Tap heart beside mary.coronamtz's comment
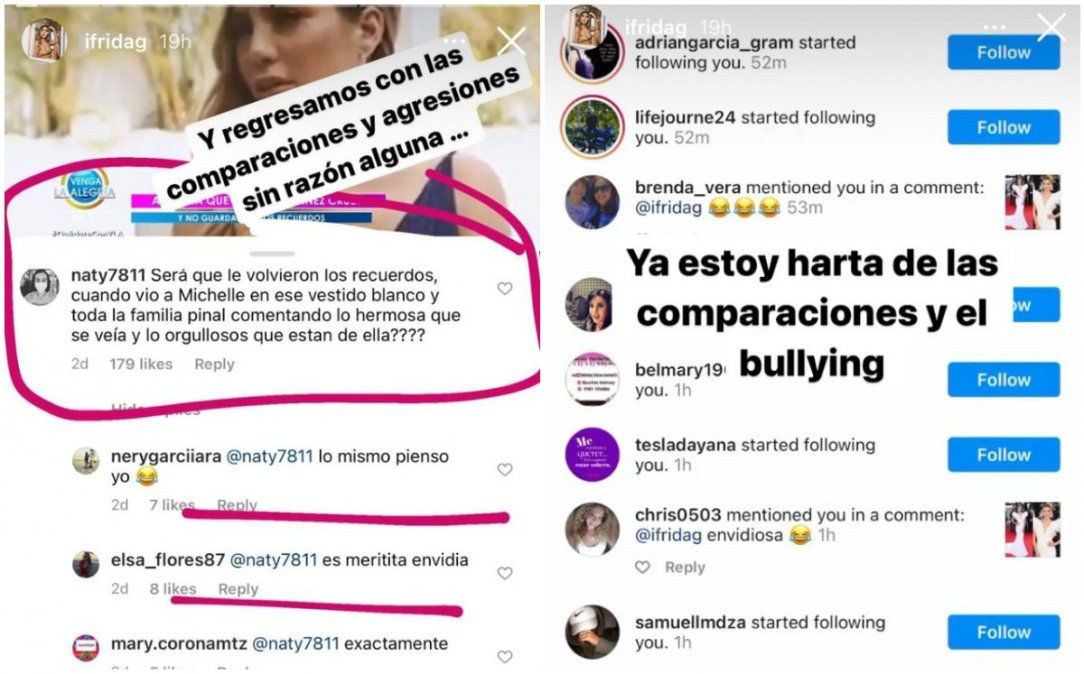 pos(505,657)
